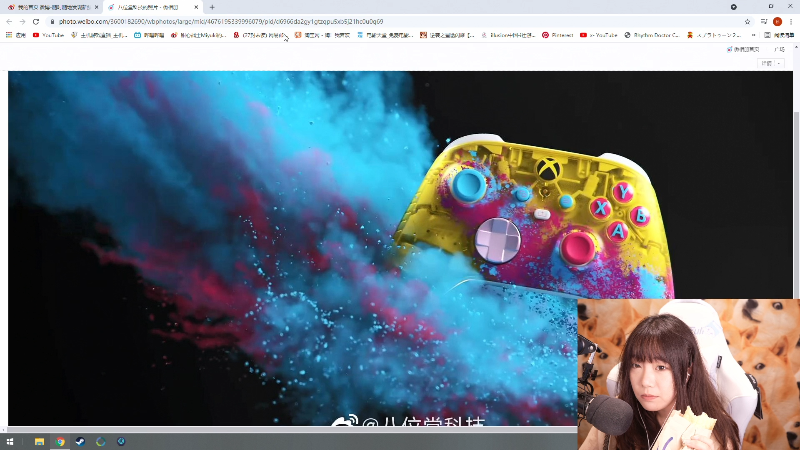800x450 pixels.
Task: Open the Chrome three-dot menu
Action: click(791, 21)
